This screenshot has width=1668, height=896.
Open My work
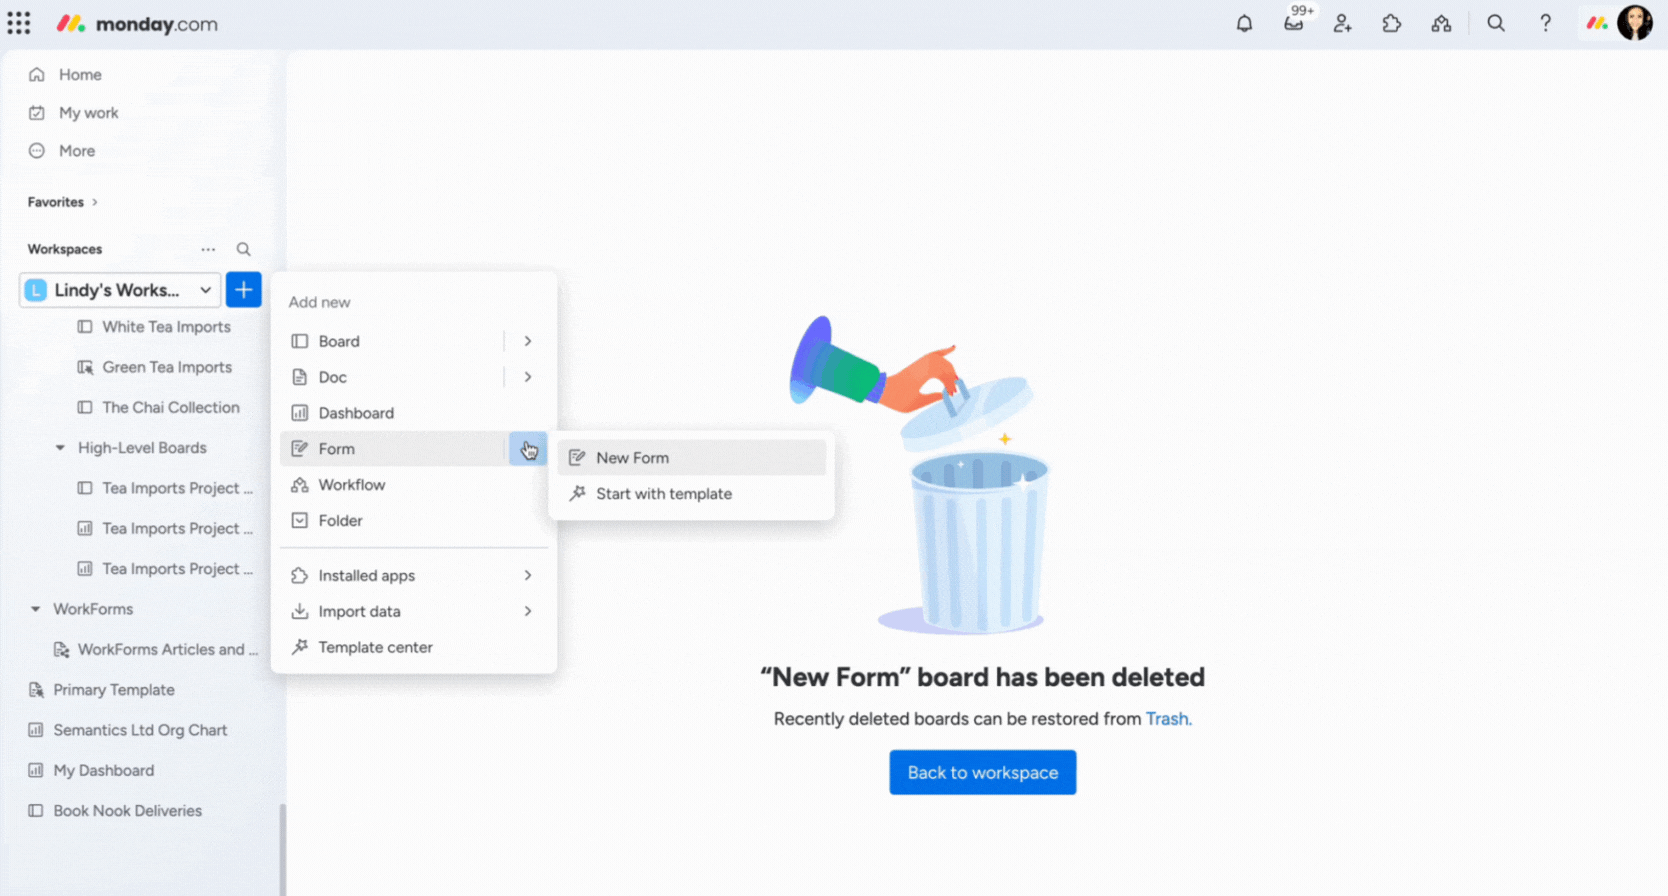click(x=88, y=113)
